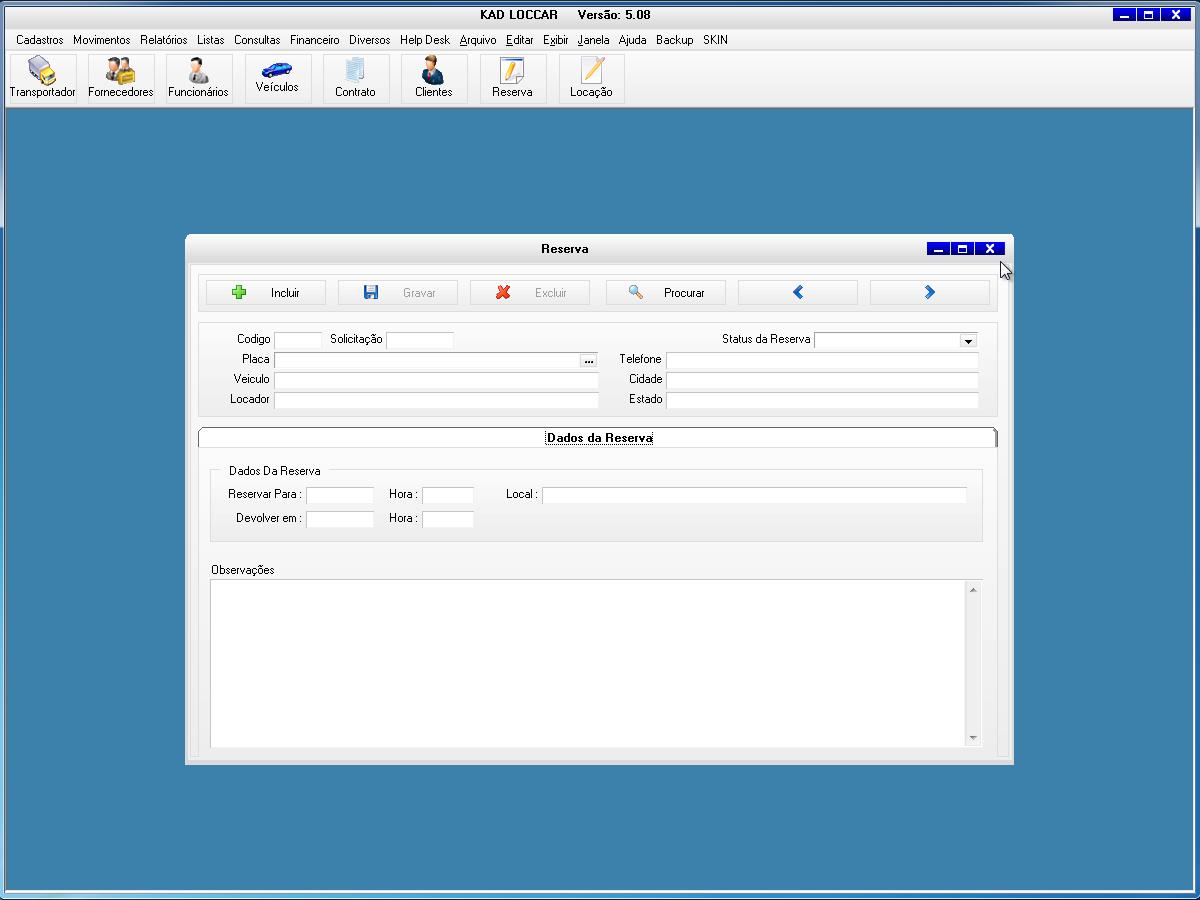The height and width of the screenshot is (900, 1200).
Task: Focus the Local input field
Action: (755, 495)
